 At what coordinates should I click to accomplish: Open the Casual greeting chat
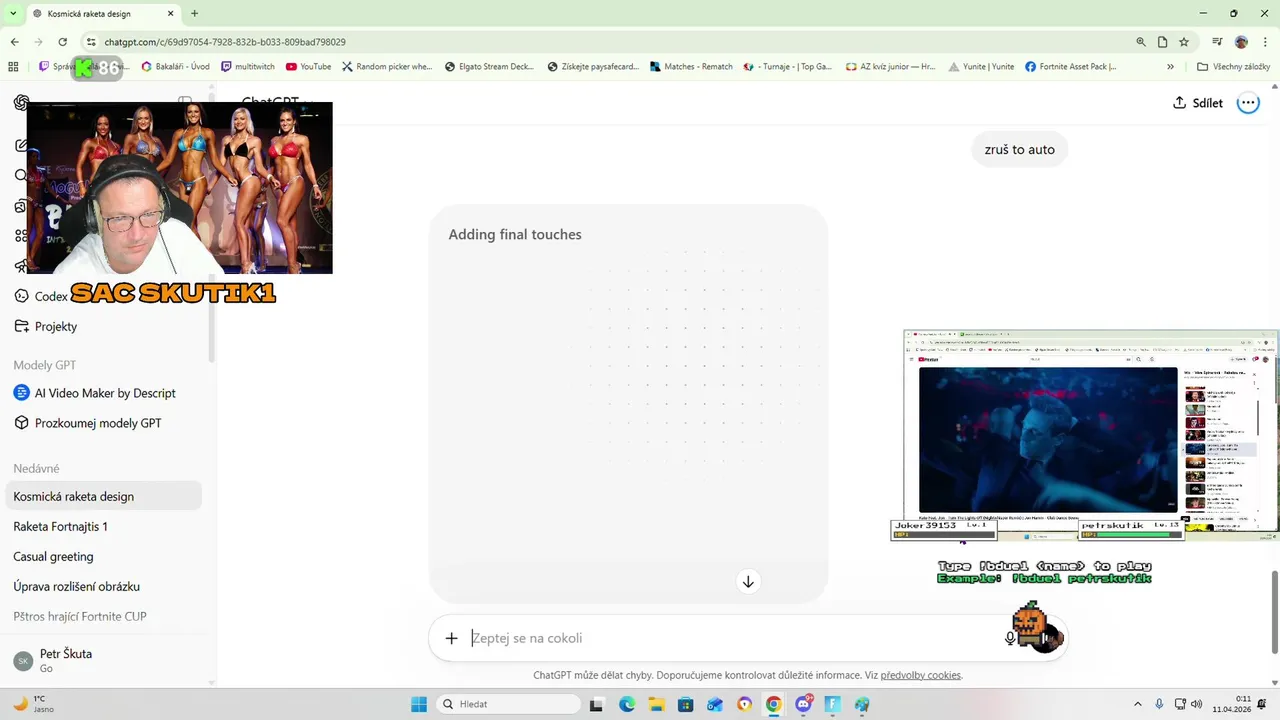click(104, 556)
